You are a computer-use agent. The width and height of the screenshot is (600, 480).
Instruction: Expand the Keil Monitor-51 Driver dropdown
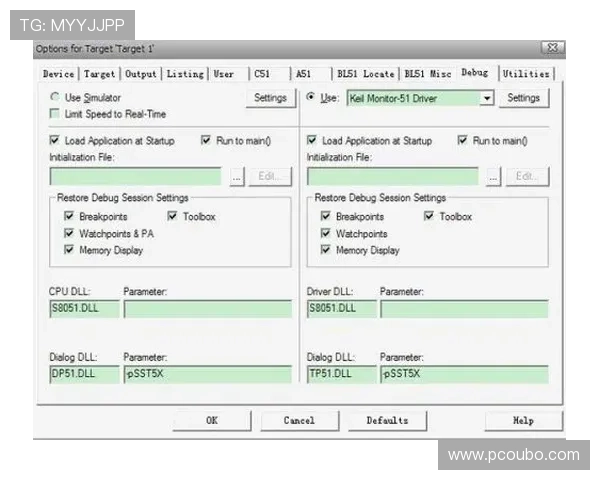487,98
